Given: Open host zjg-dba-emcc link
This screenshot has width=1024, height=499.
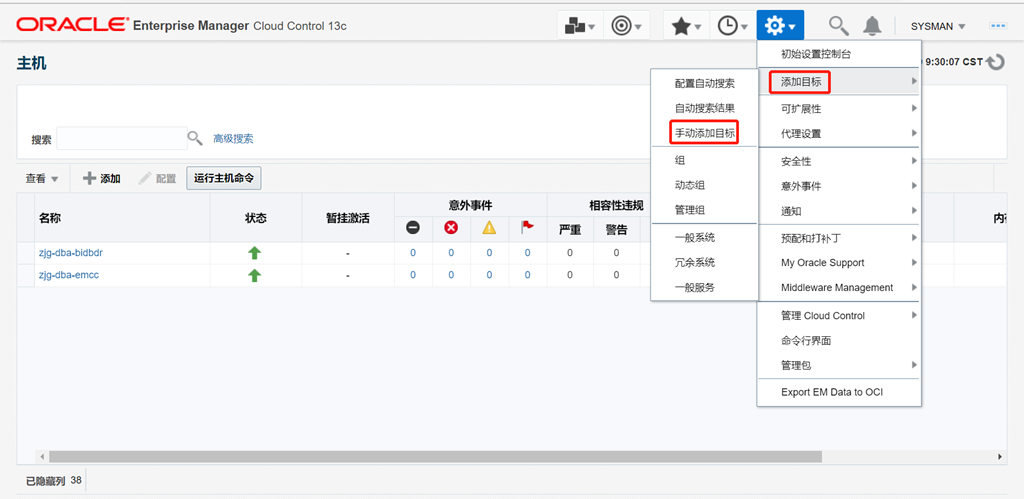Looking at the screenshot, I should (x=69, y=275).
